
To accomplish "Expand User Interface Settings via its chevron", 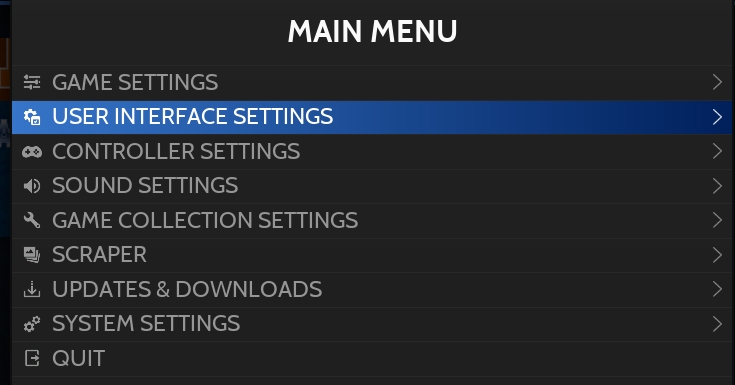I will [717, 117].
